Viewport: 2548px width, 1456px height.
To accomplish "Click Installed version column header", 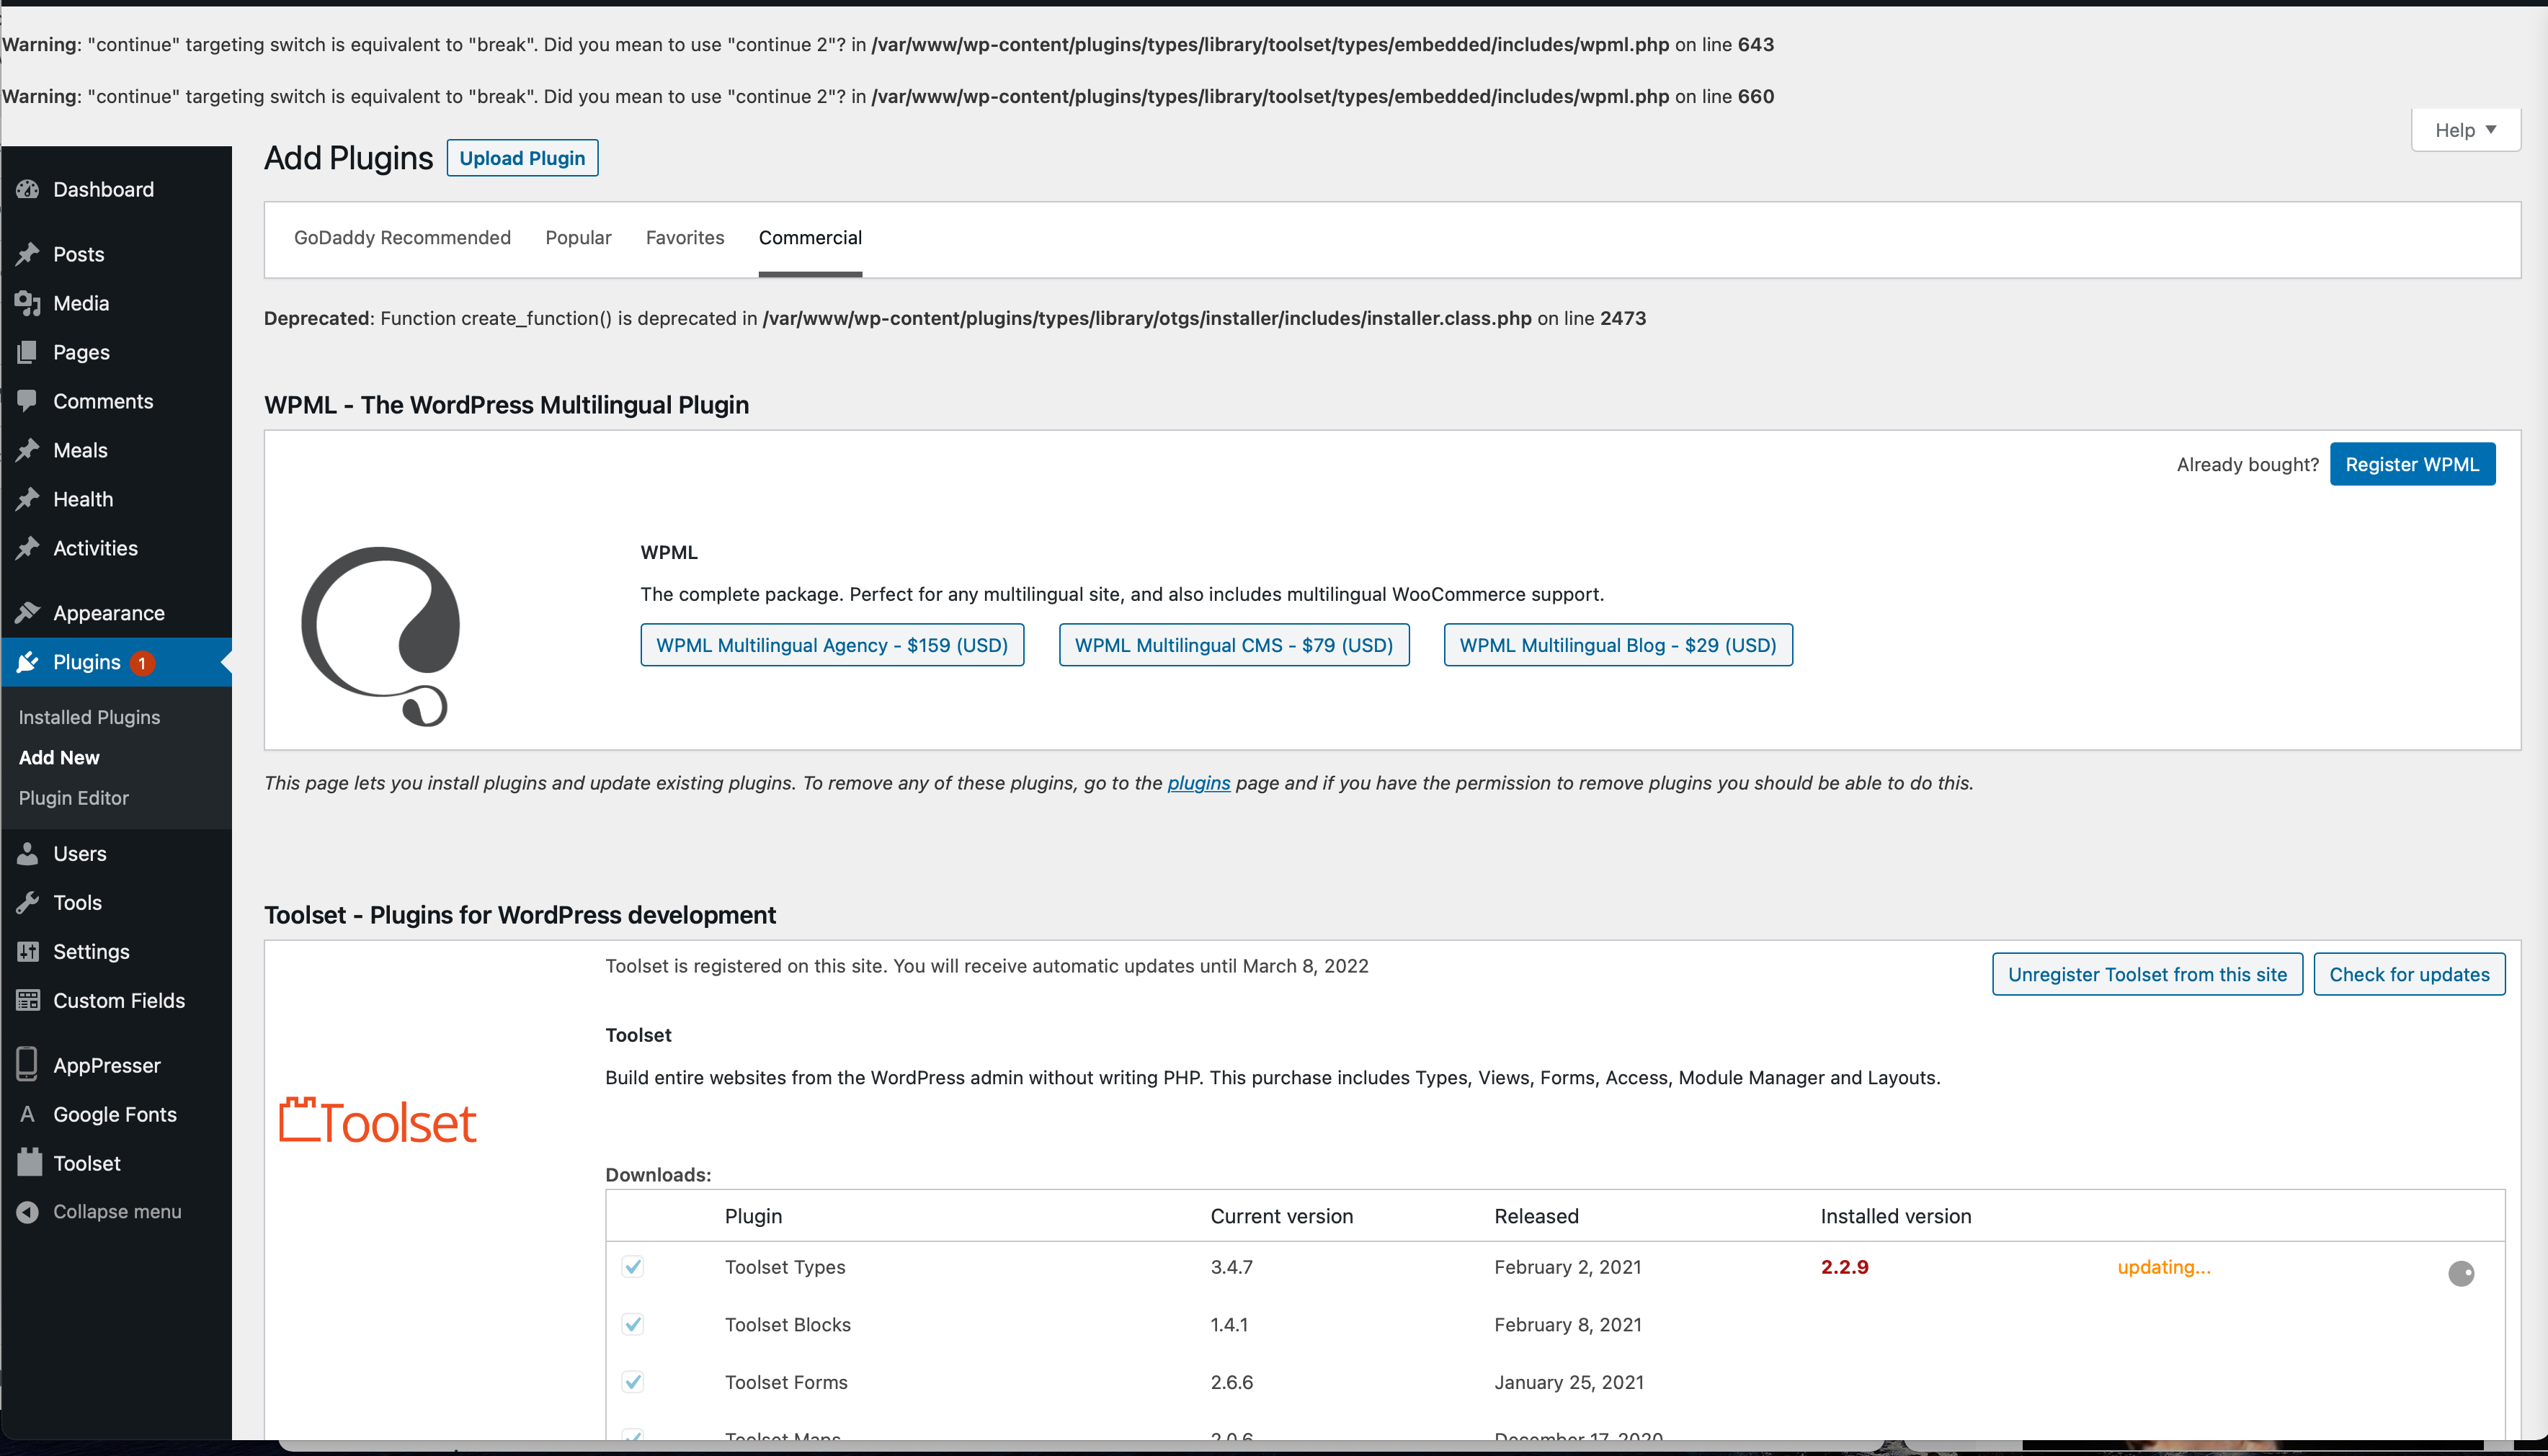I will pos(1896,1216).
